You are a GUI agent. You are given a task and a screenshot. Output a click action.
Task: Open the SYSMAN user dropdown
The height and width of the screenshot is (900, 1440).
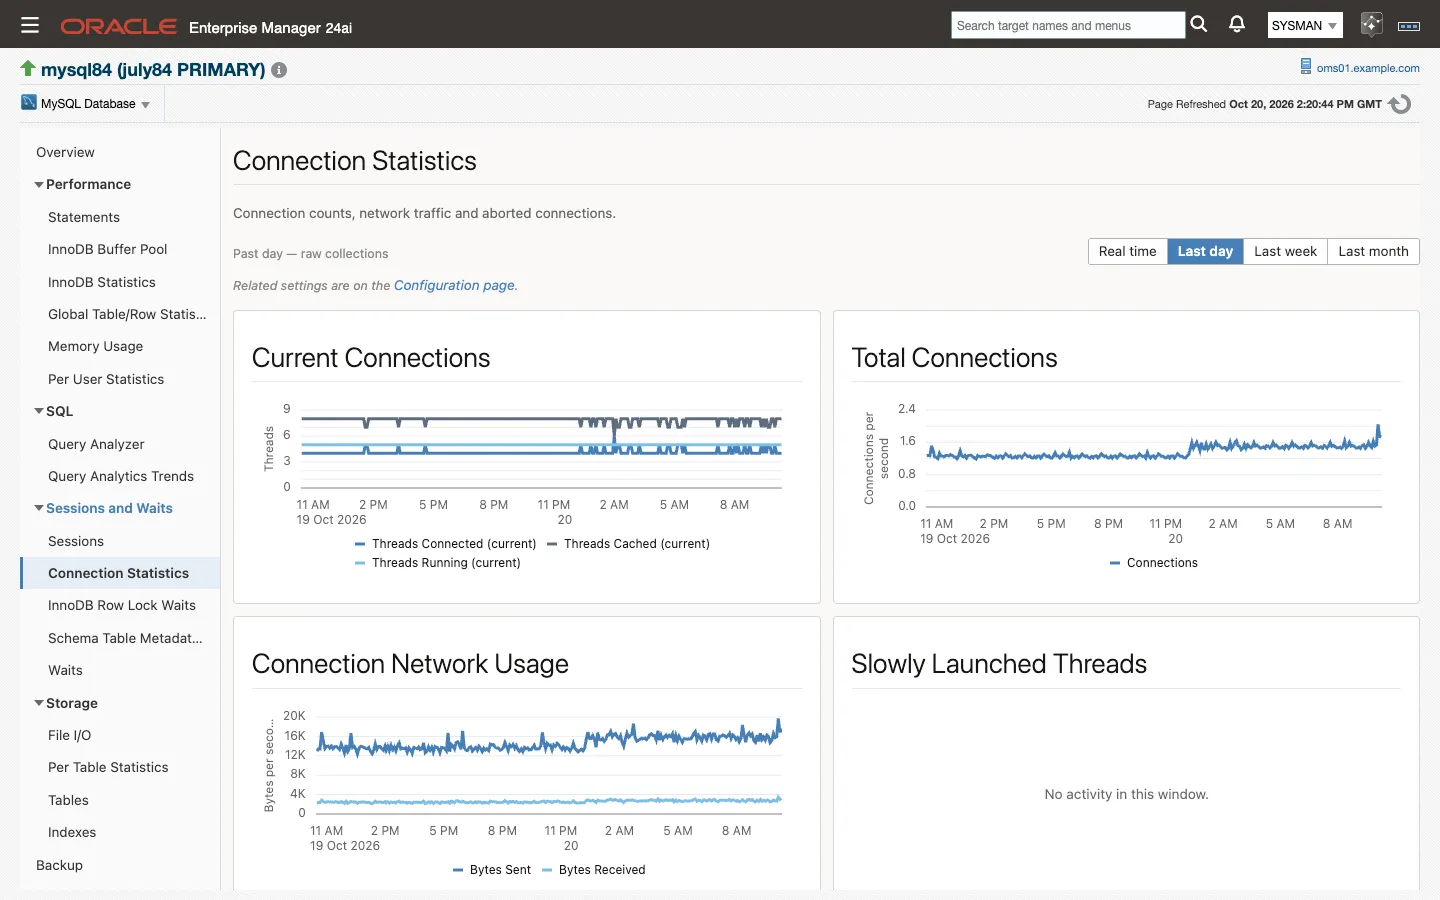[1305, 26]
